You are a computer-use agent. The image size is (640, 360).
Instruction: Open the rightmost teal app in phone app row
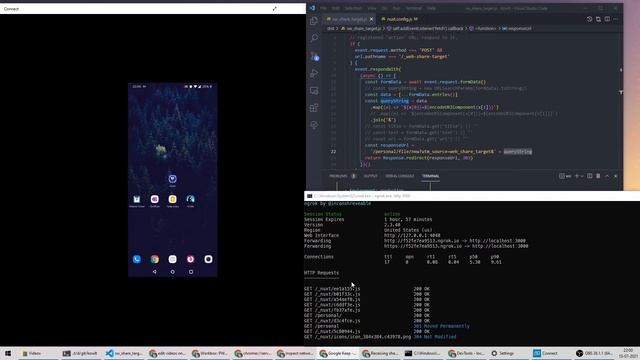[x=191, y=199]
